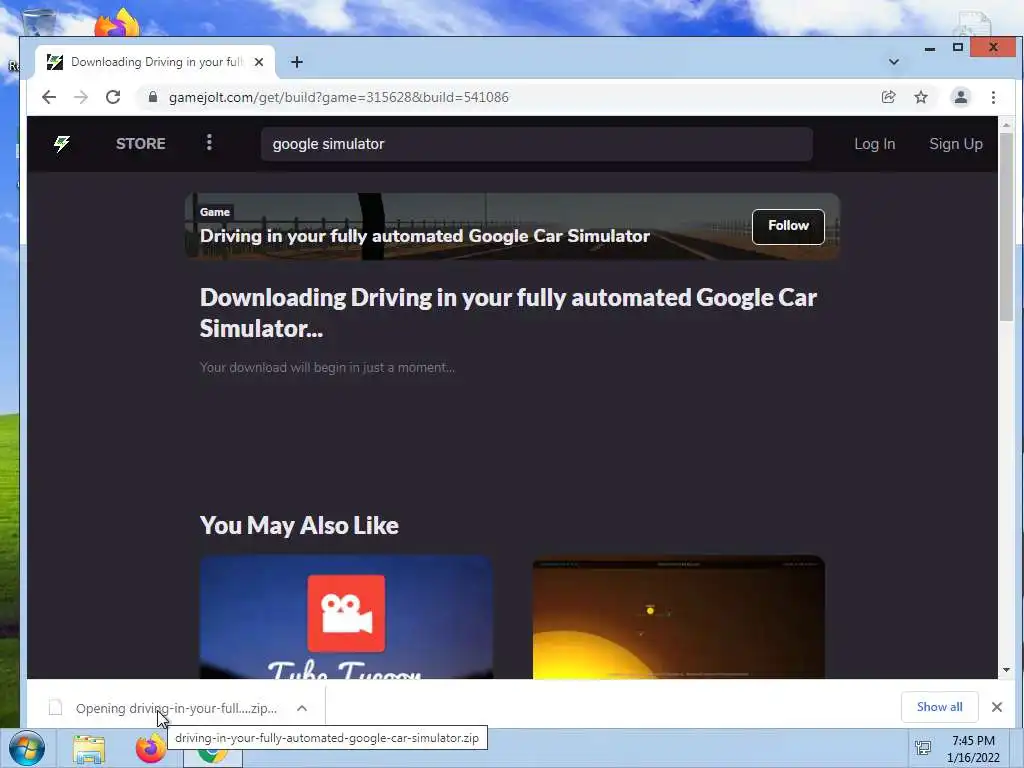Click the taskbar clock showing 7:45 PM
1024x768 pixels.
(x=973, y=749)
